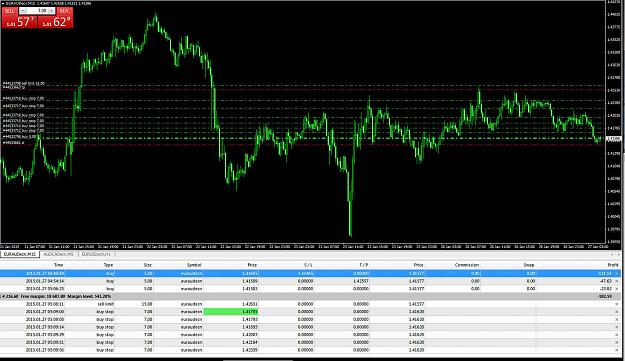The image size is (625, 361).
Task: Click the sell limit order line label on chart
Action: pyautogui.click(x=24, y=84)
